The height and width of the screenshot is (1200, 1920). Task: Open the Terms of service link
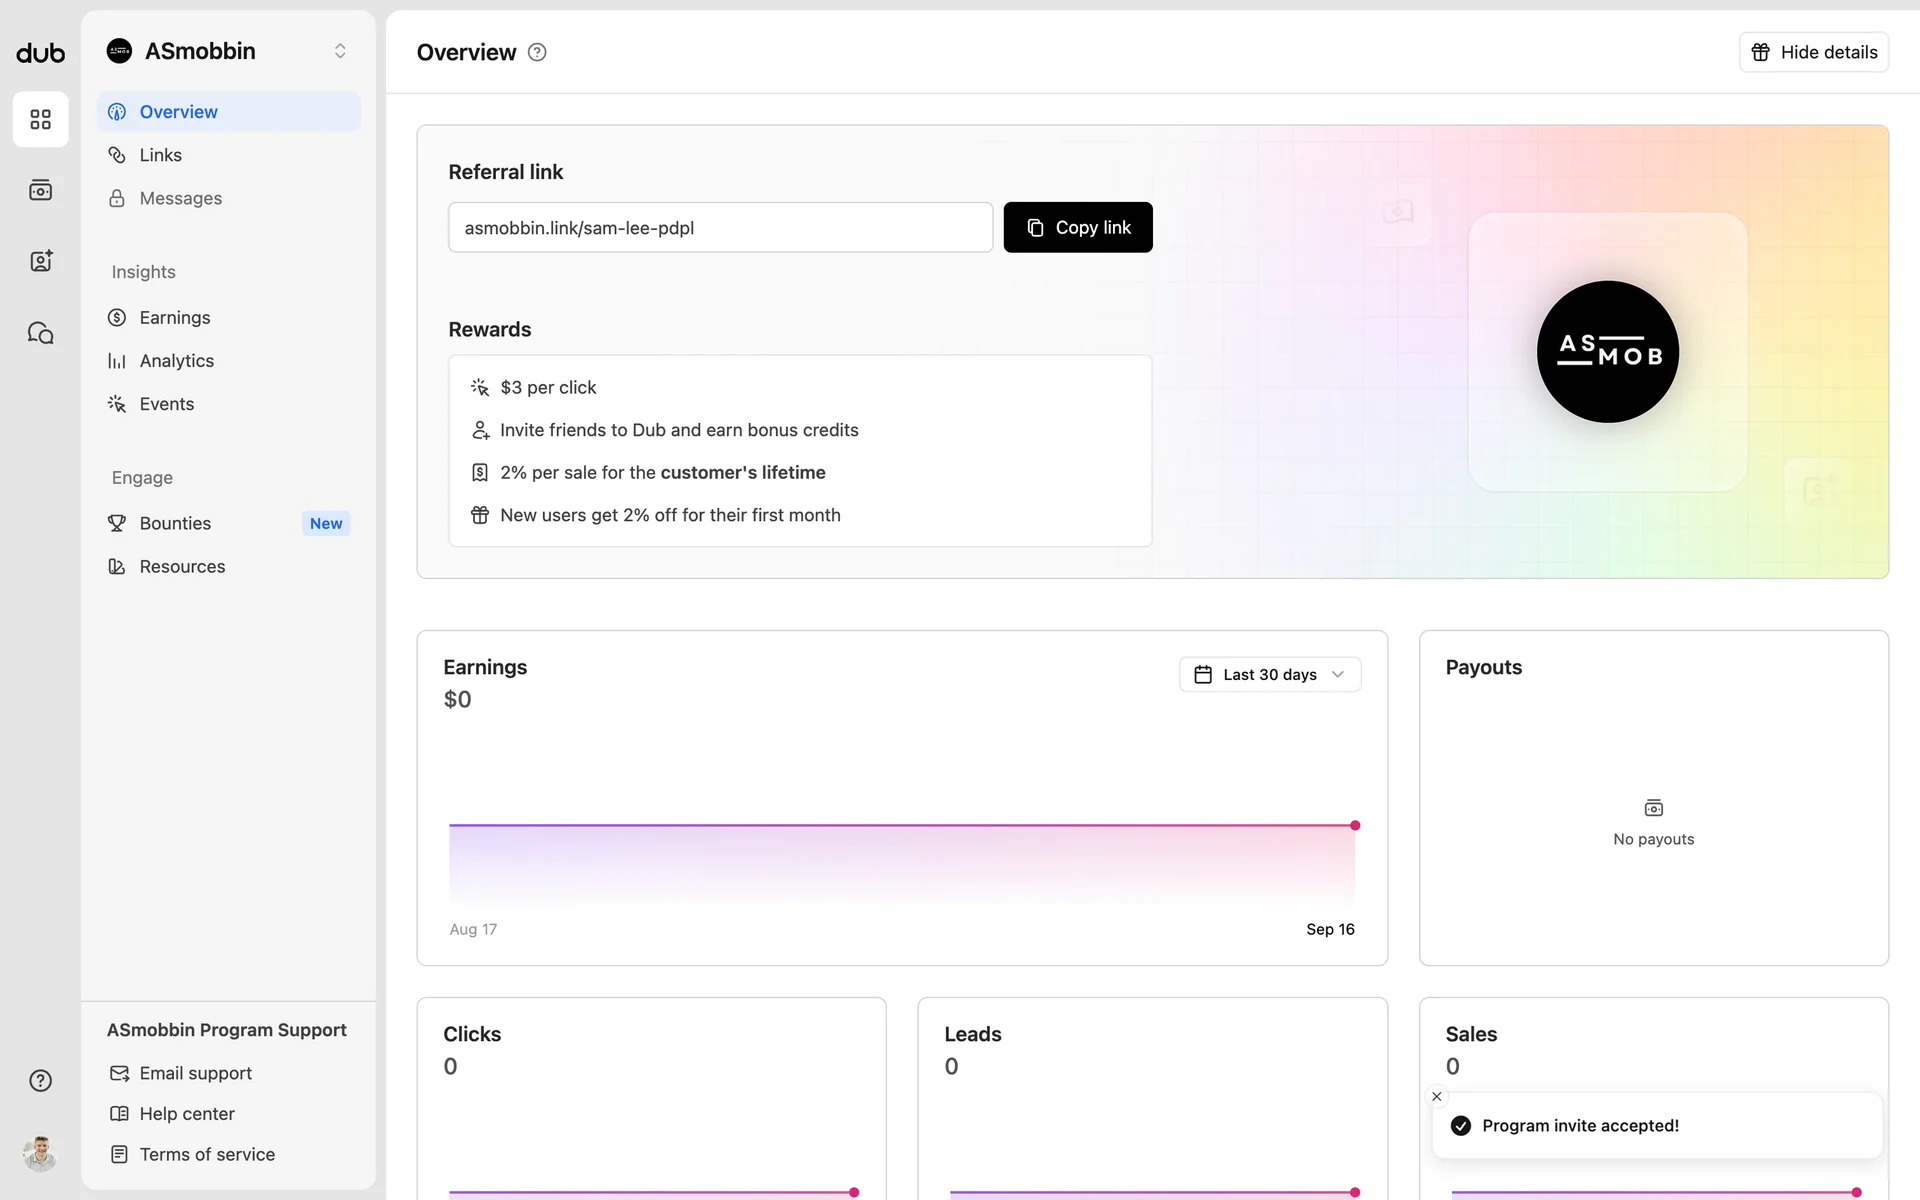(x=207, y=1155)
